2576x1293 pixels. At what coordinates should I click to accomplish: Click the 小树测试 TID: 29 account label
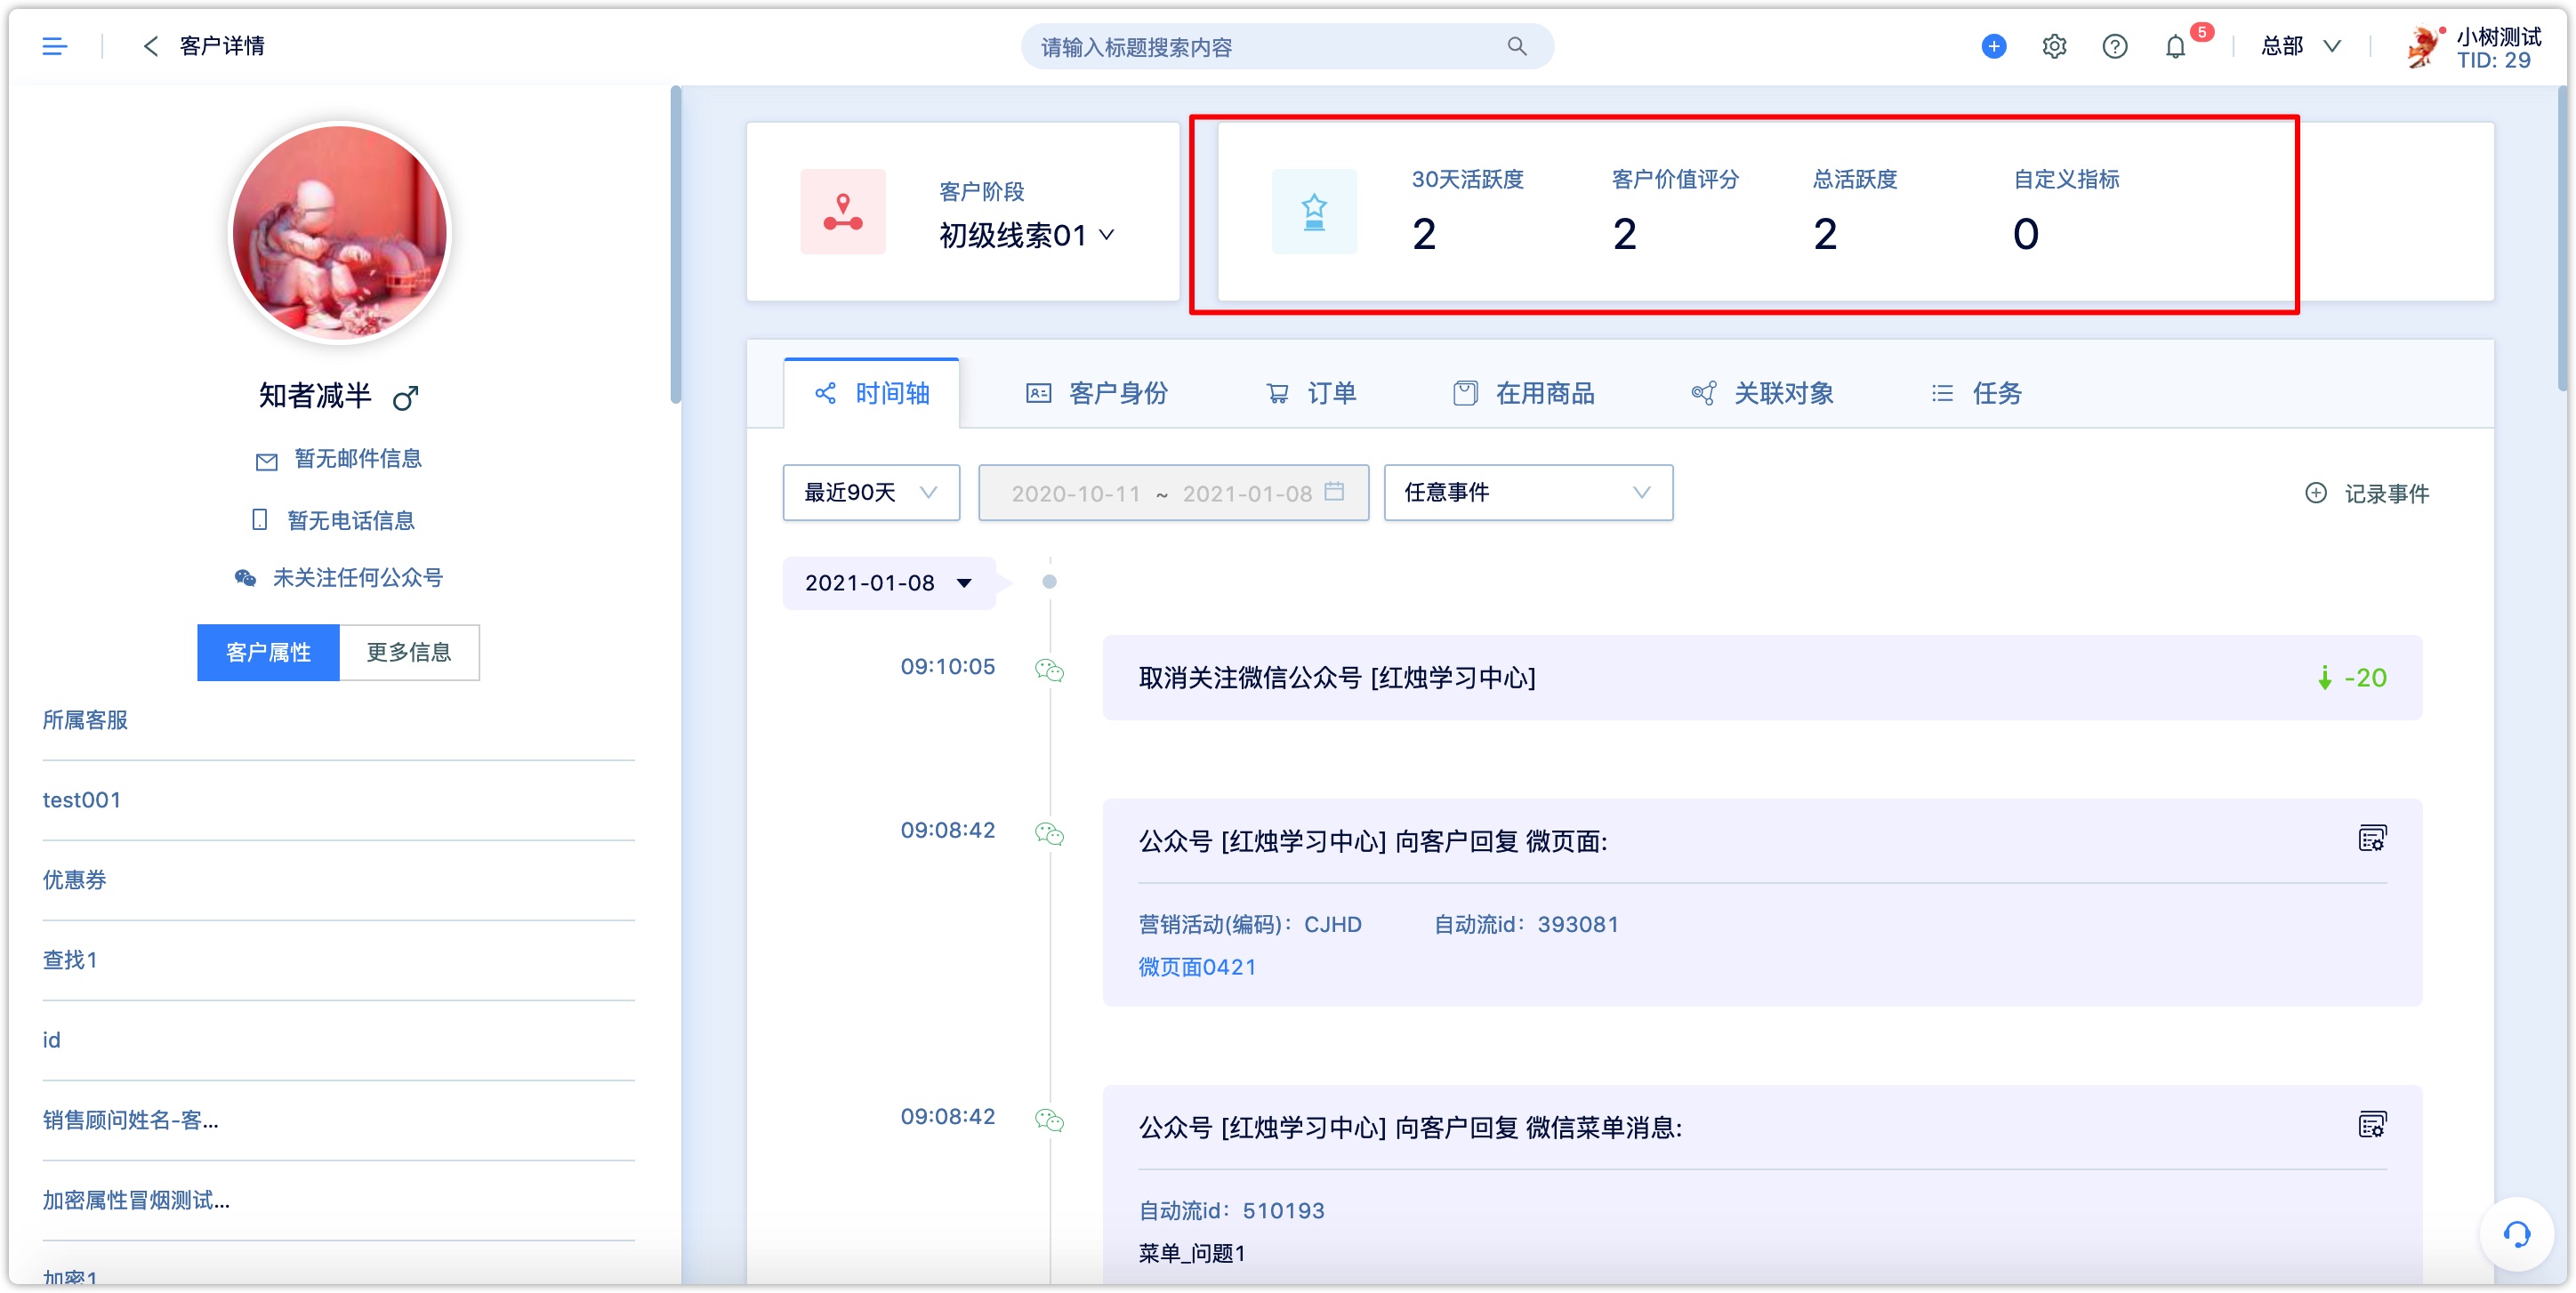[2498, 48]
